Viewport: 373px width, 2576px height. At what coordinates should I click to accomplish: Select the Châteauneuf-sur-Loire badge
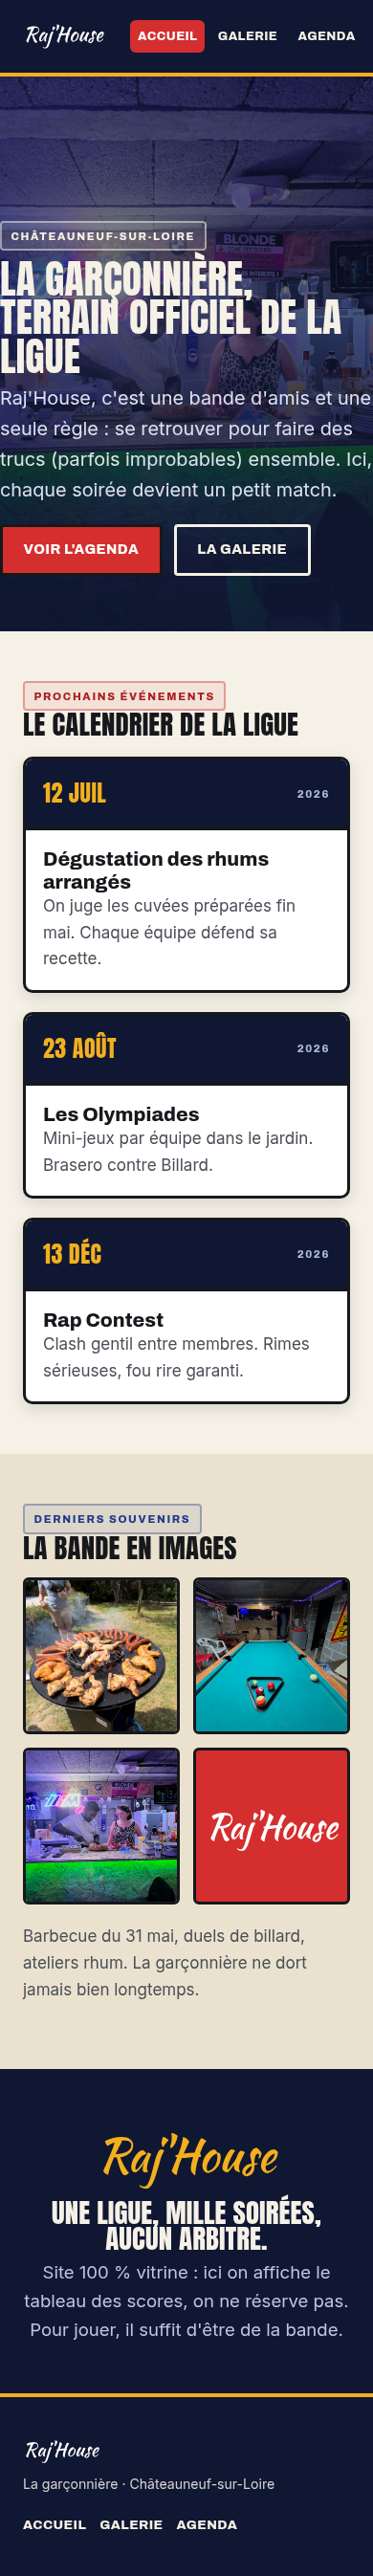pyautogui.click(x=103, y=236)
